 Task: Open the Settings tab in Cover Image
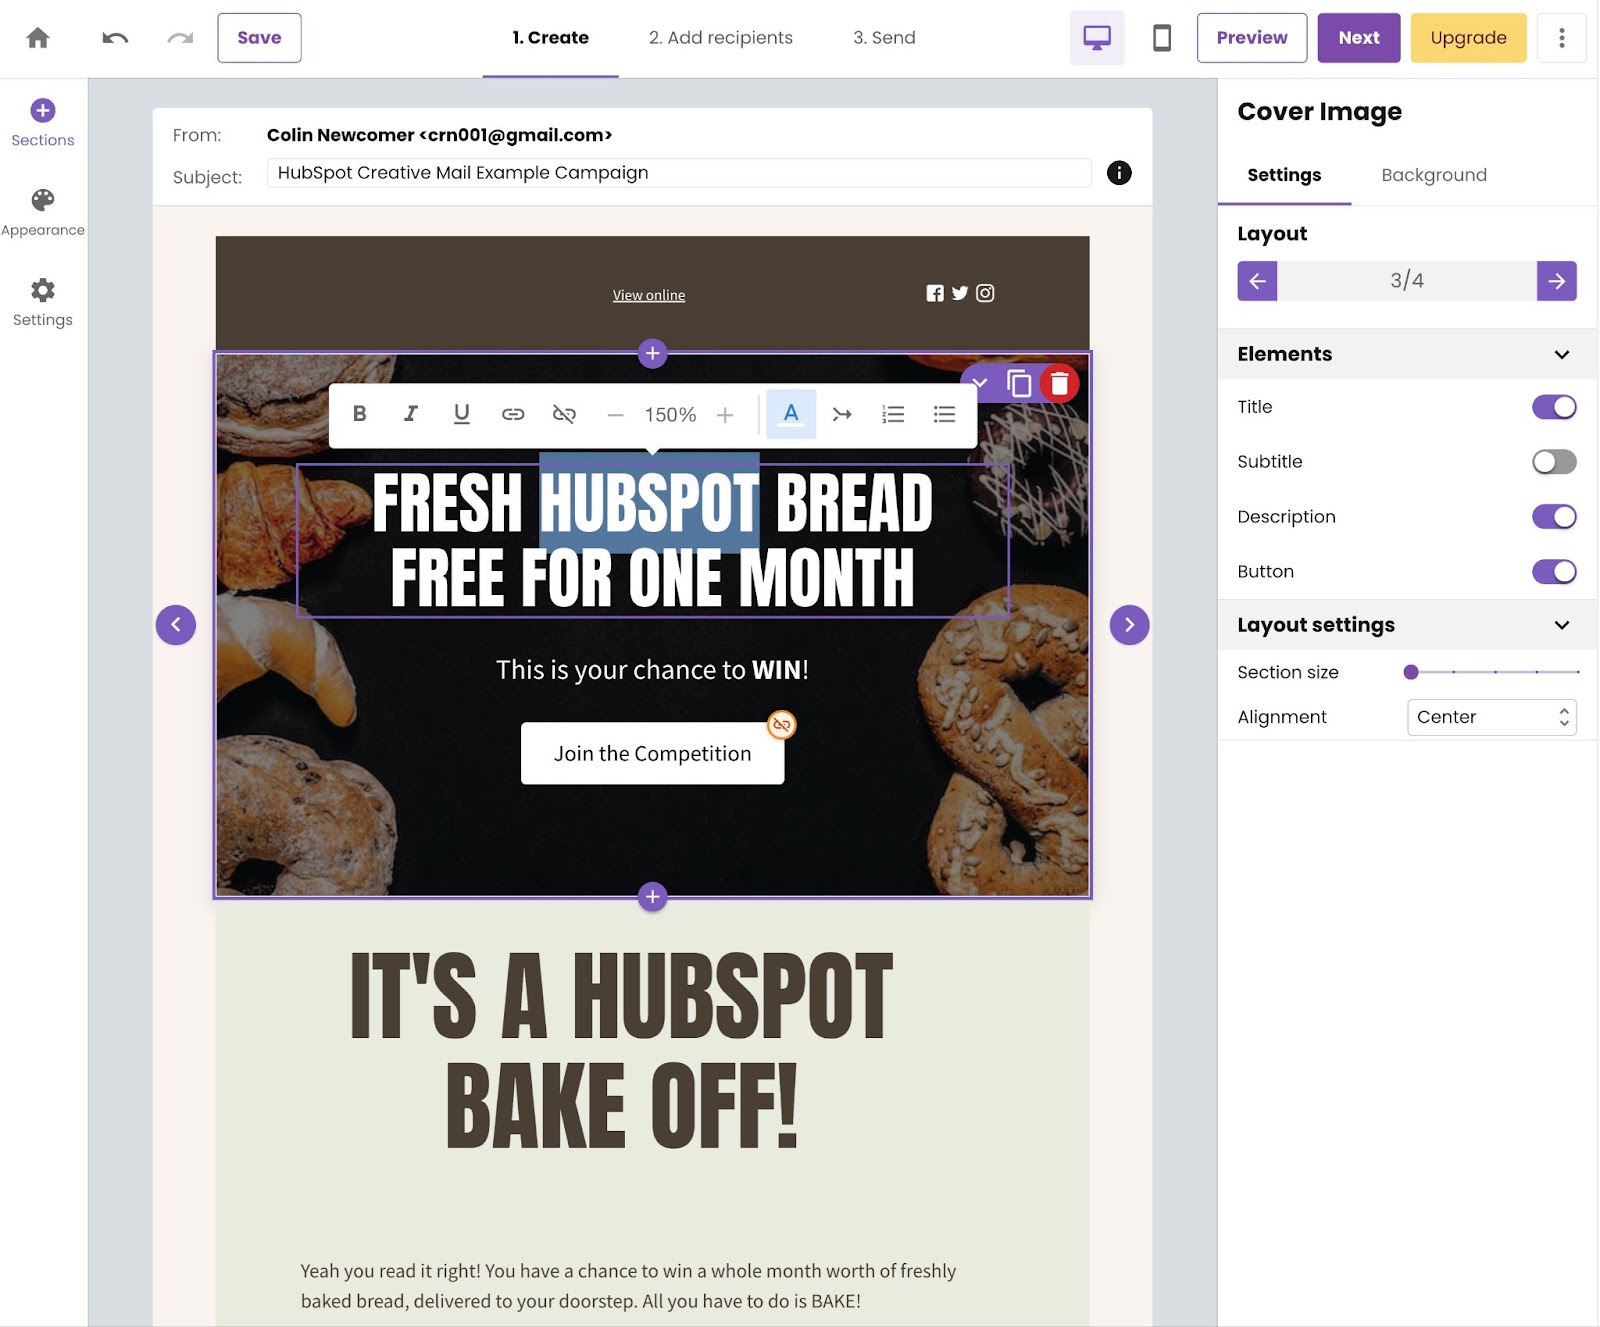(1284, 175)
